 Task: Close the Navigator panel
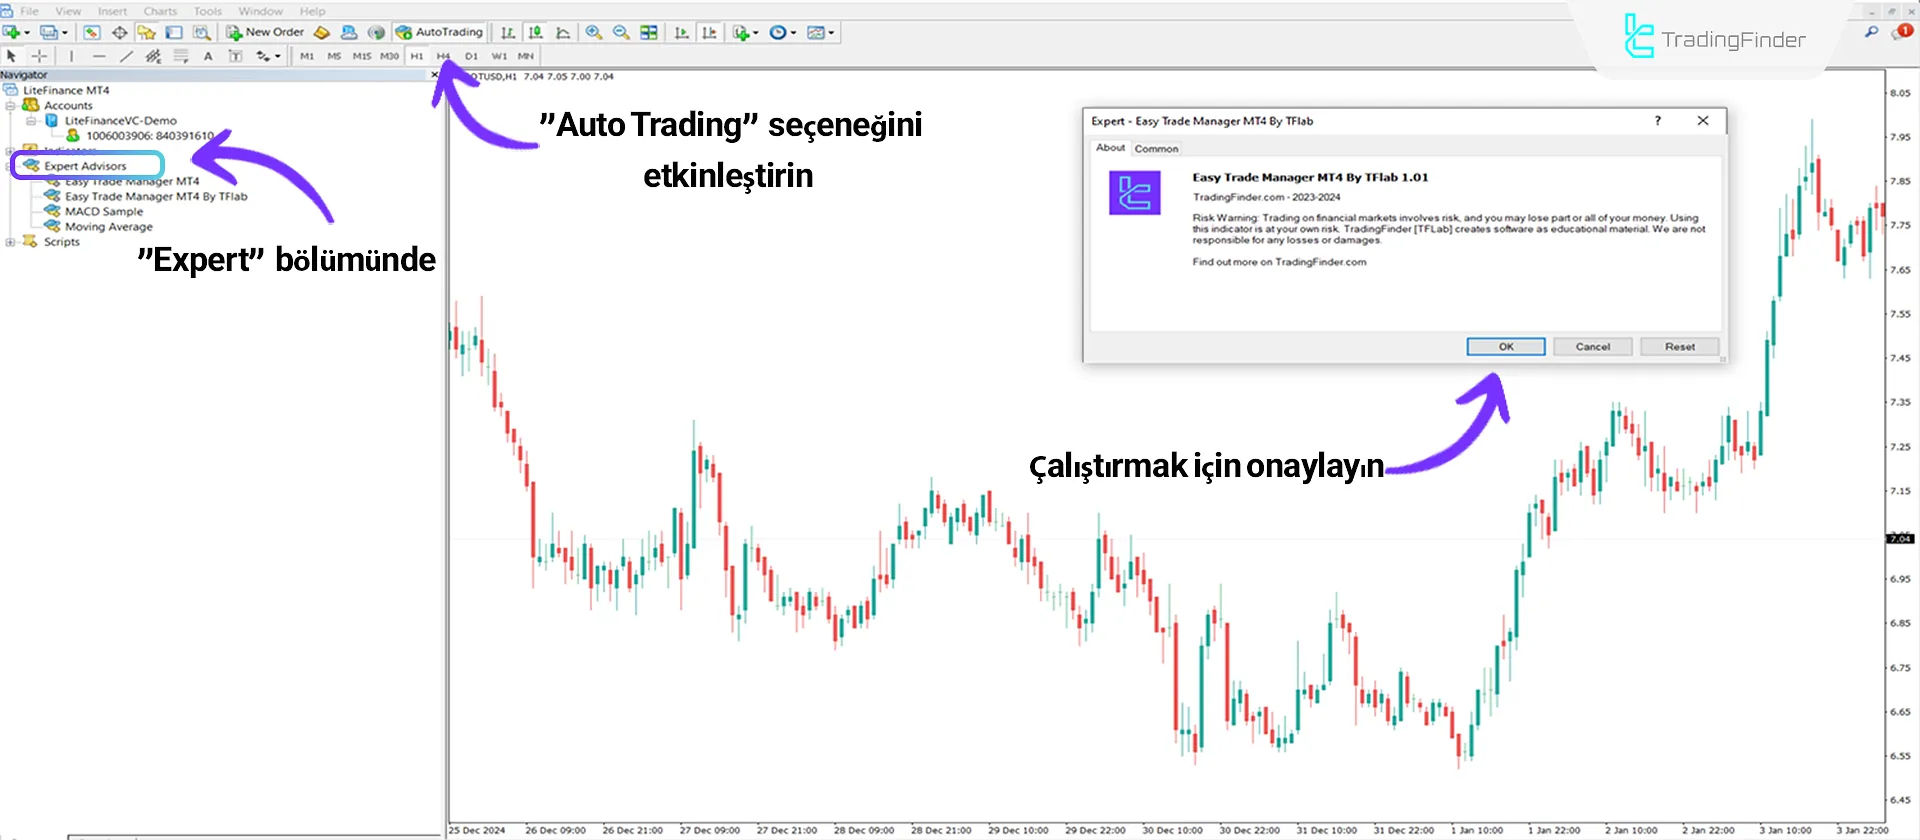click(x=435, y=75)
